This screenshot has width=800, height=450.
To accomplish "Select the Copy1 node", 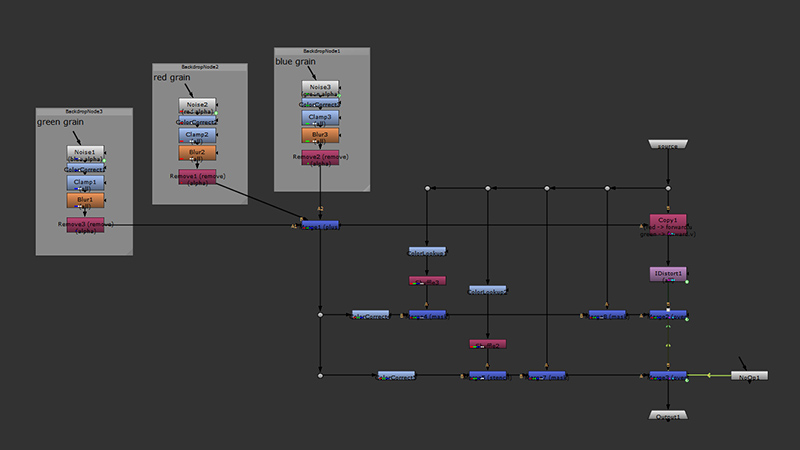I will coord(667,221).
